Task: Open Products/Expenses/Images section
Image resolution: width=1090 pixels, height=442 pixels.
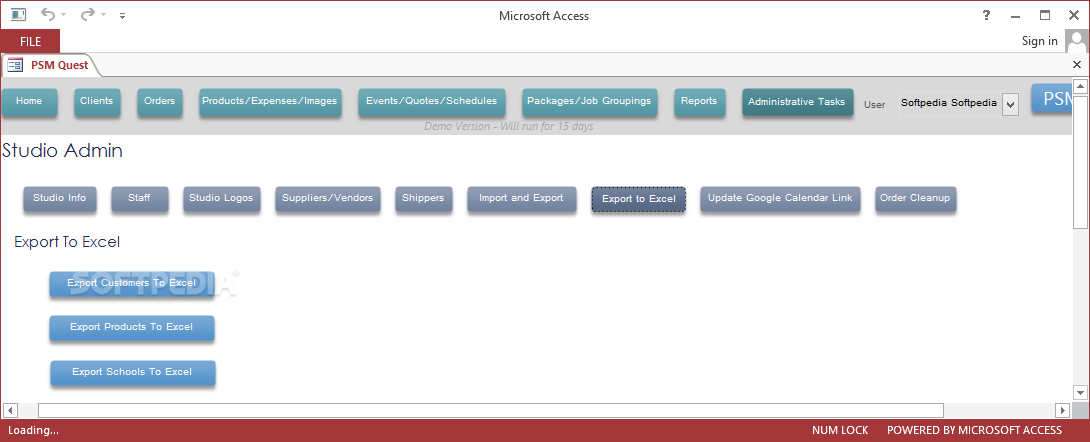Action: 270,101
